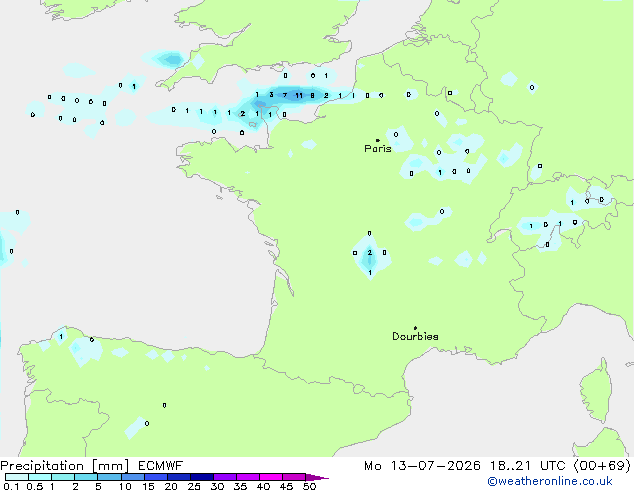
Task: Click the legend label '0.1'
Action: [11, 486]
